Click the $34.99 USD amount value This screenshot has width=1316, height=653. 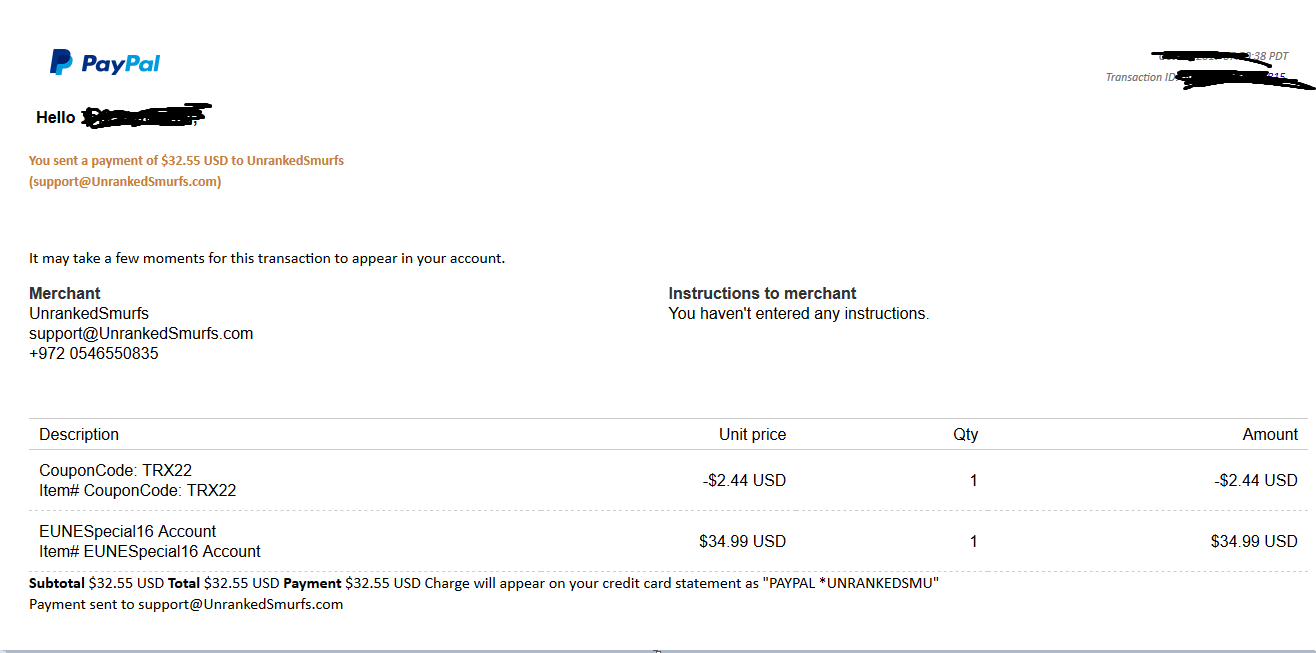coord(1254,542)
